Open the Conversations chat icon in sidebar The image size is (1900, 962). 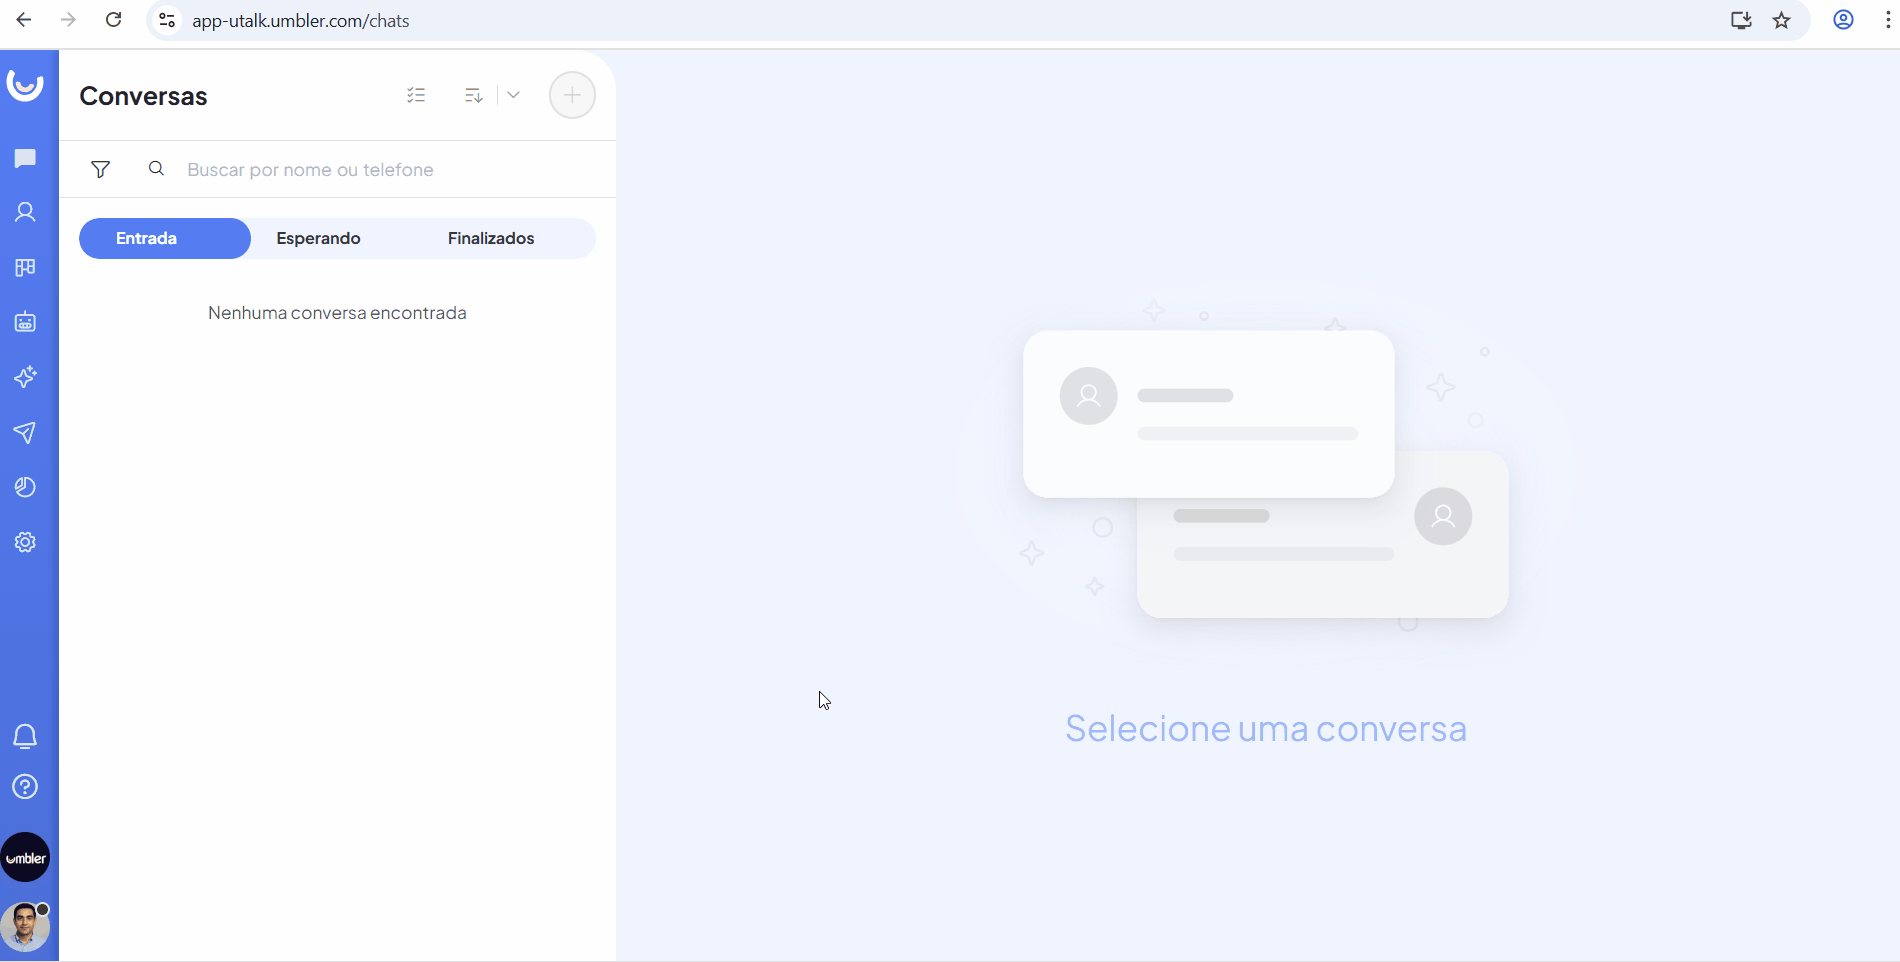[24, 158]
